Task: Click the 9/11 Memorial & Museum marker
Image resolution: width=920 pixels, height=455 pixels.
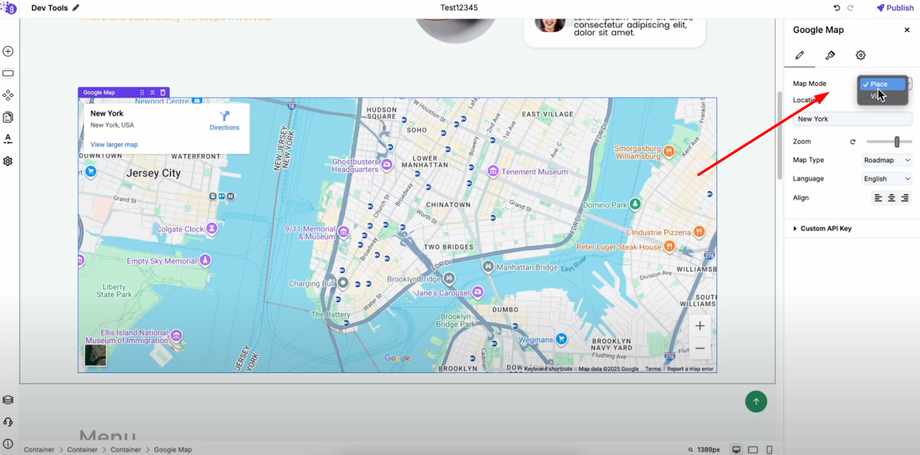Action: [344, 232]
